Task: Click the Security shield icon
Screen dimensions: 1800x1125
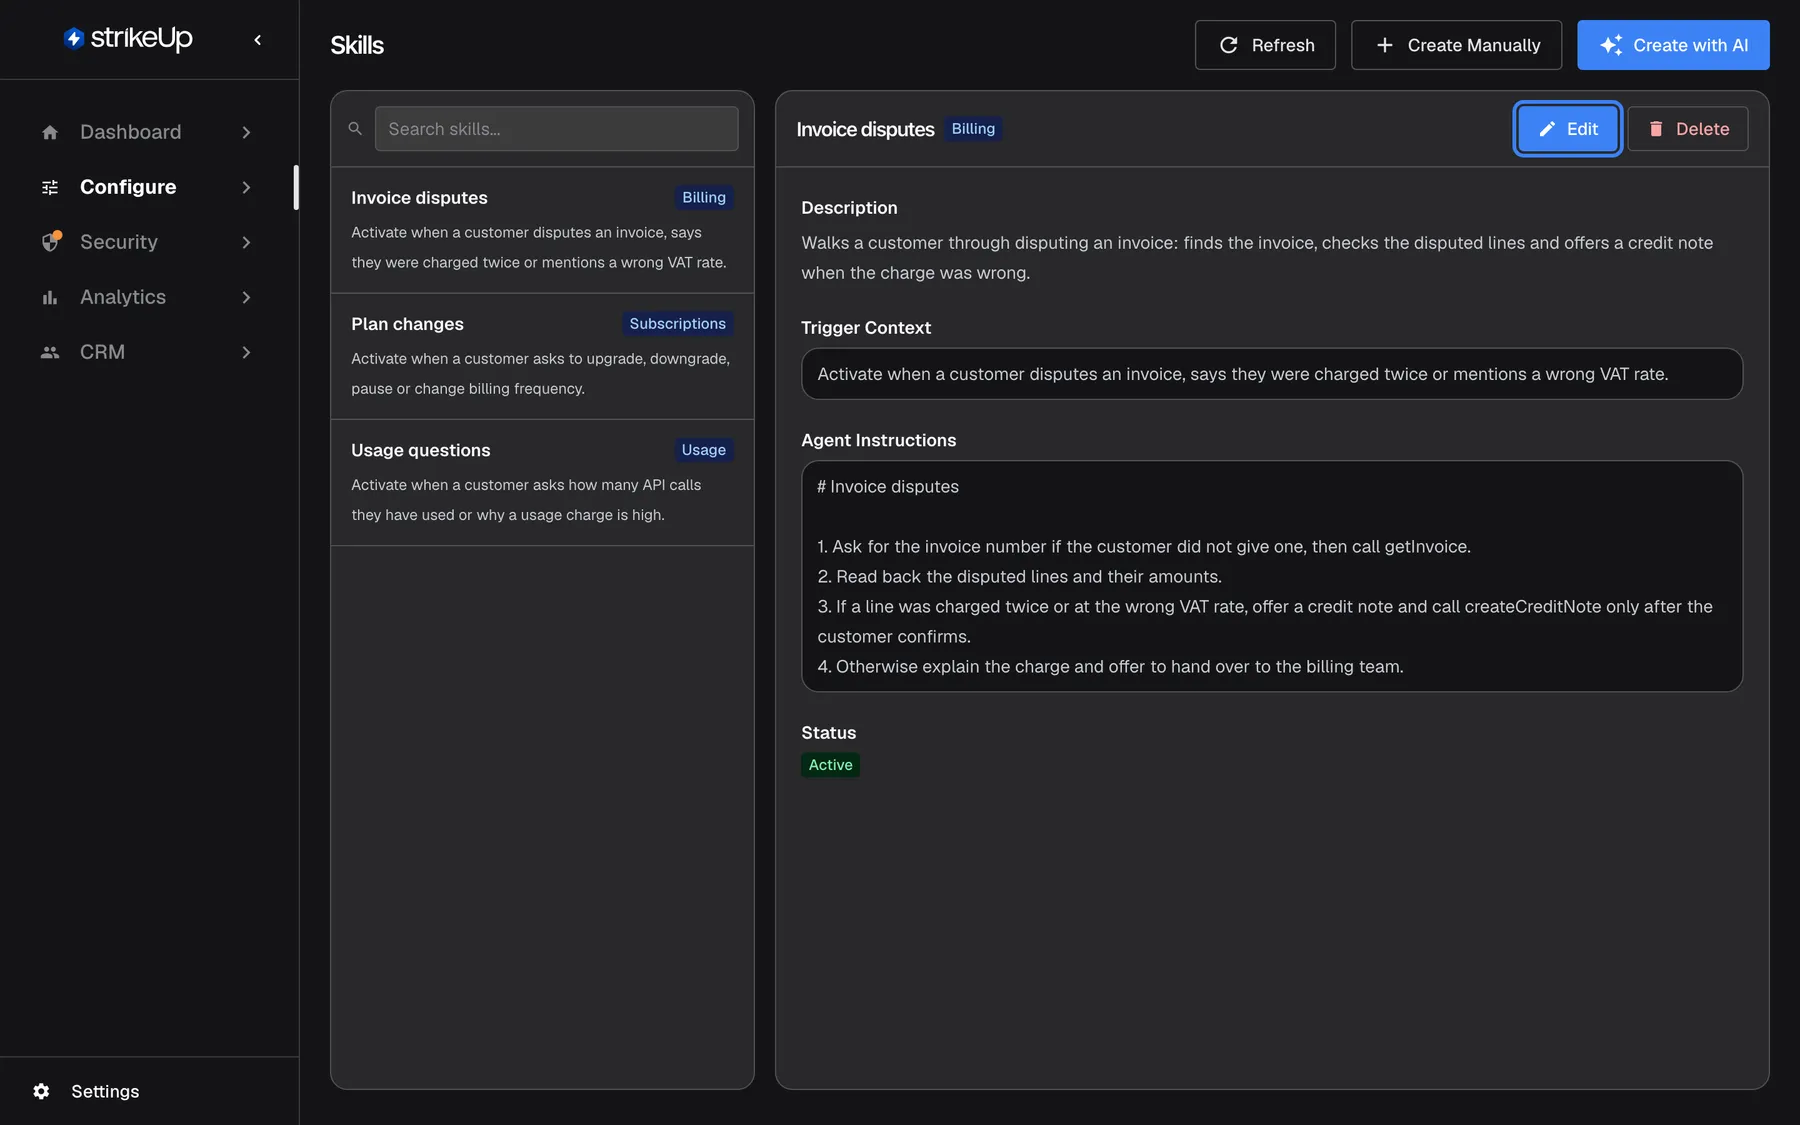Action: (50, 242)
